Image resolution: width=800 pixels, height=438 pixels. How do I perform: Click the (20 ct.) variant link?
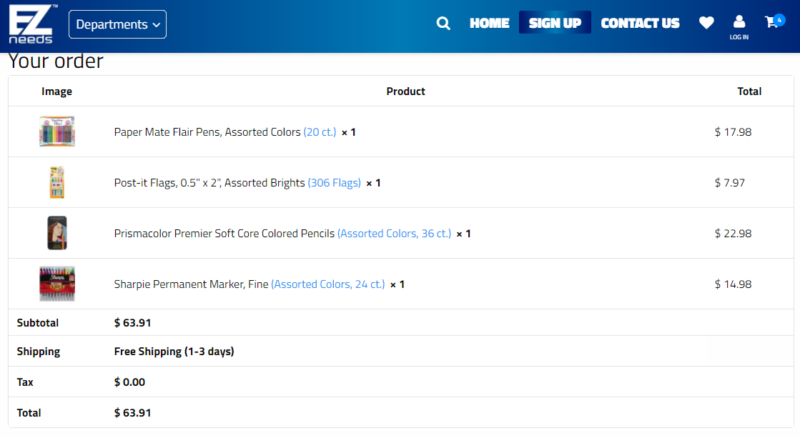click(x=320, y=132)
